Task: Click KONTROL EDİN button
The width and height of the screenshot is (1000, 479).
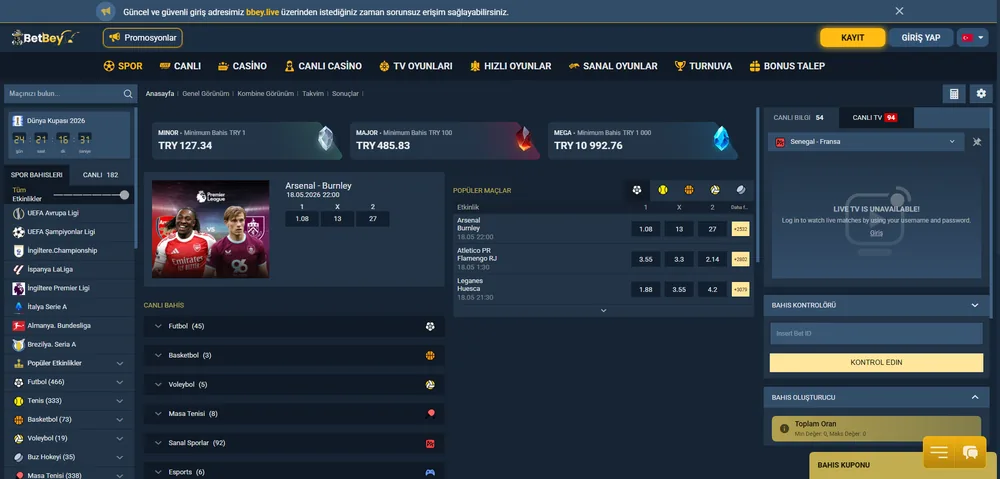Action: [x=876, y=363]
